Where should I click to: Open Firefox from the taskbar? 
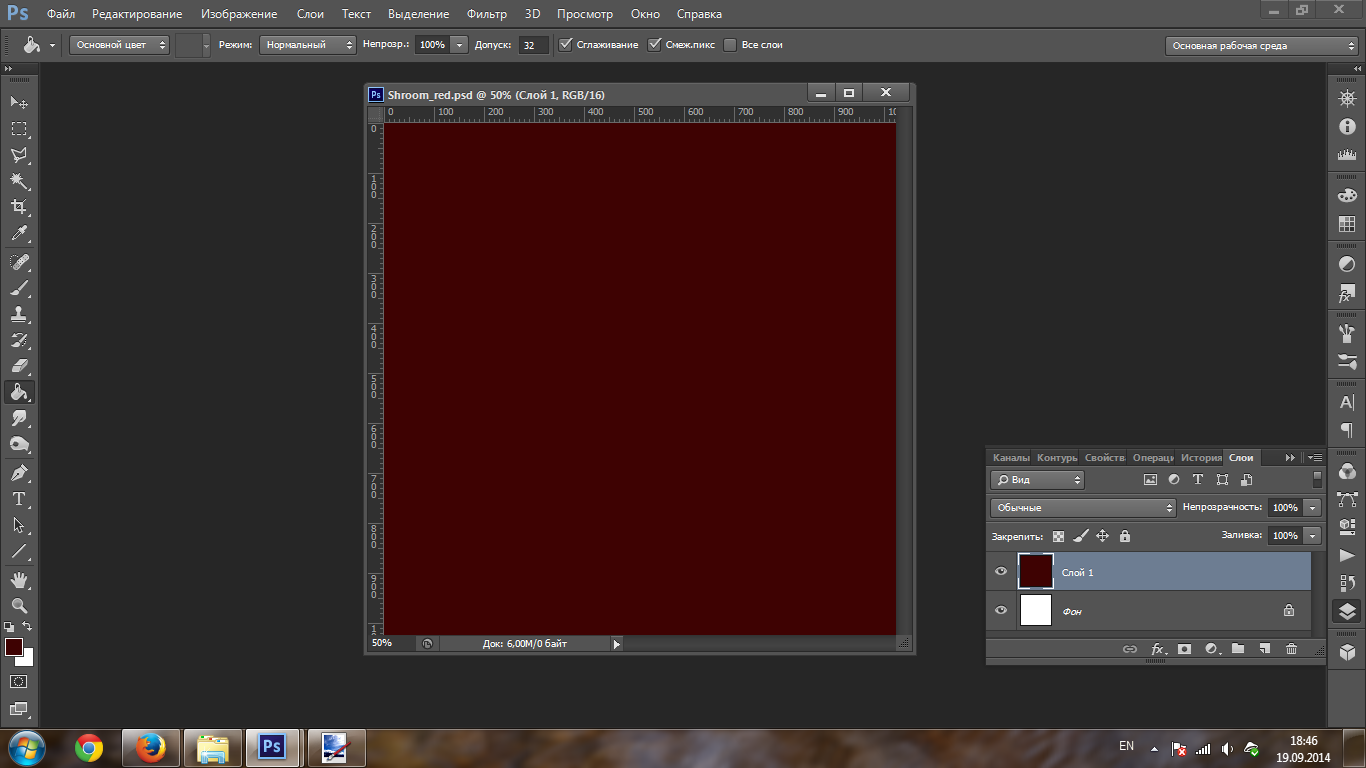coord(151,747)
